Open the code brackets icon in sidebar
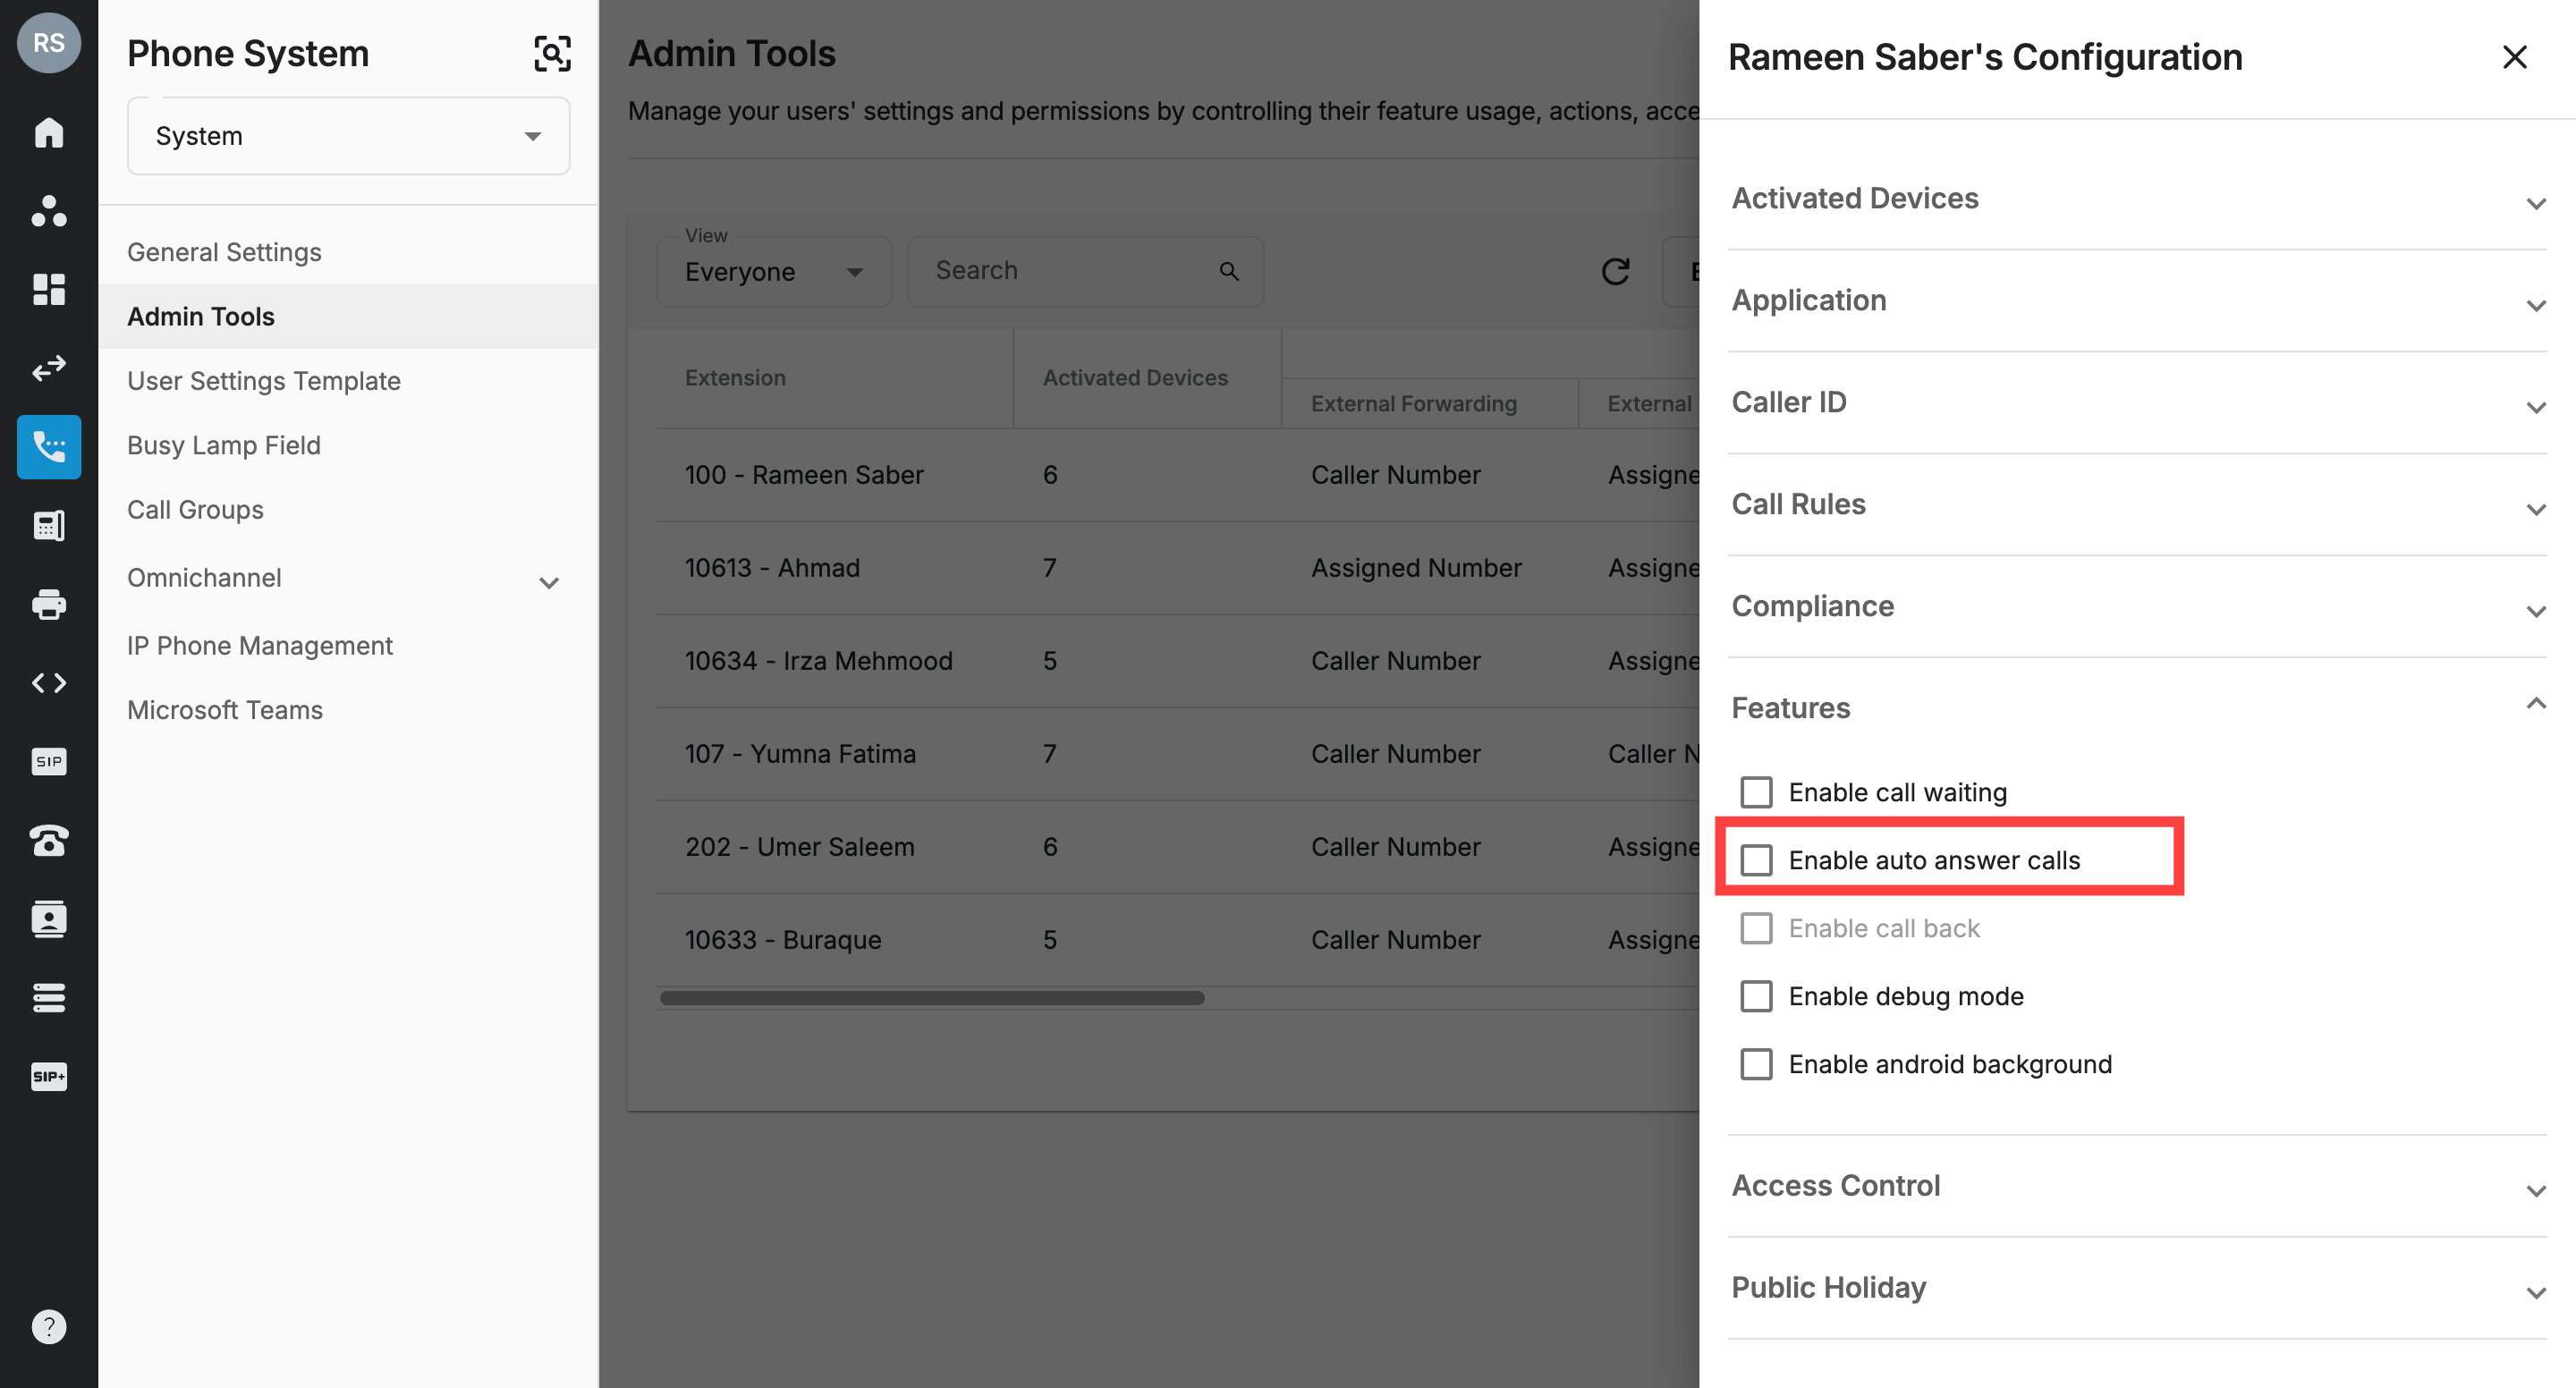The image size is (2576, 1388). click(49, 683)
